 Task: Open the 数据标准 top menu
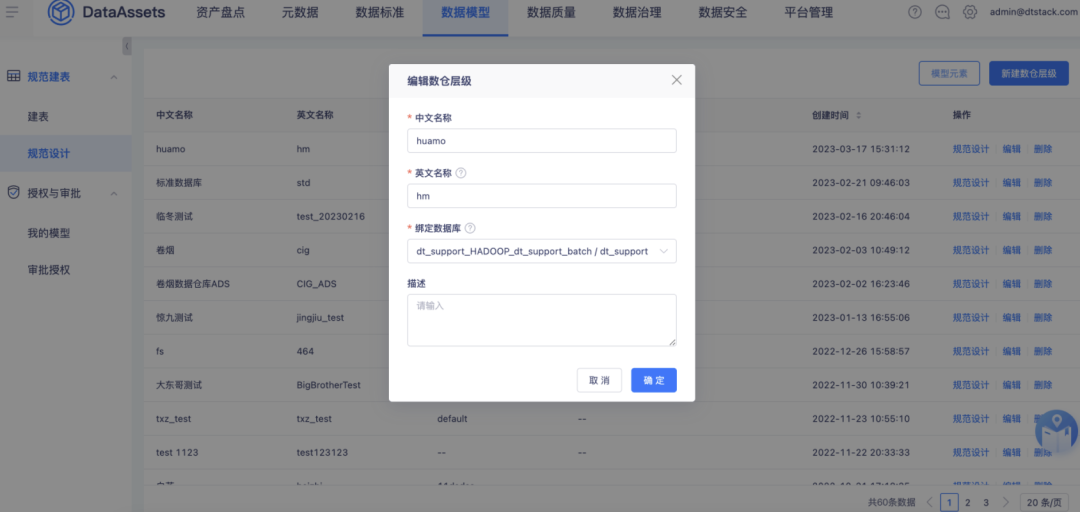coord(380,12)
